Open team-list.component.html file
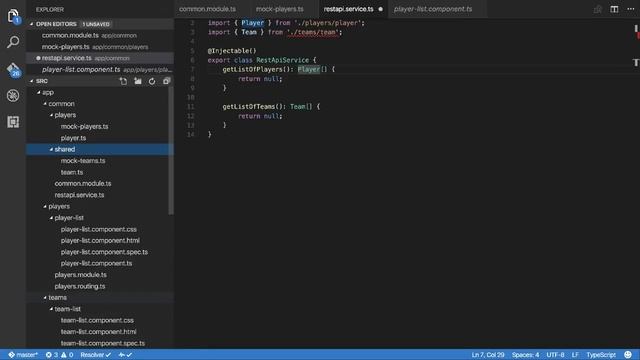This screenshot has height=360, width=640. tap(98, 332)
